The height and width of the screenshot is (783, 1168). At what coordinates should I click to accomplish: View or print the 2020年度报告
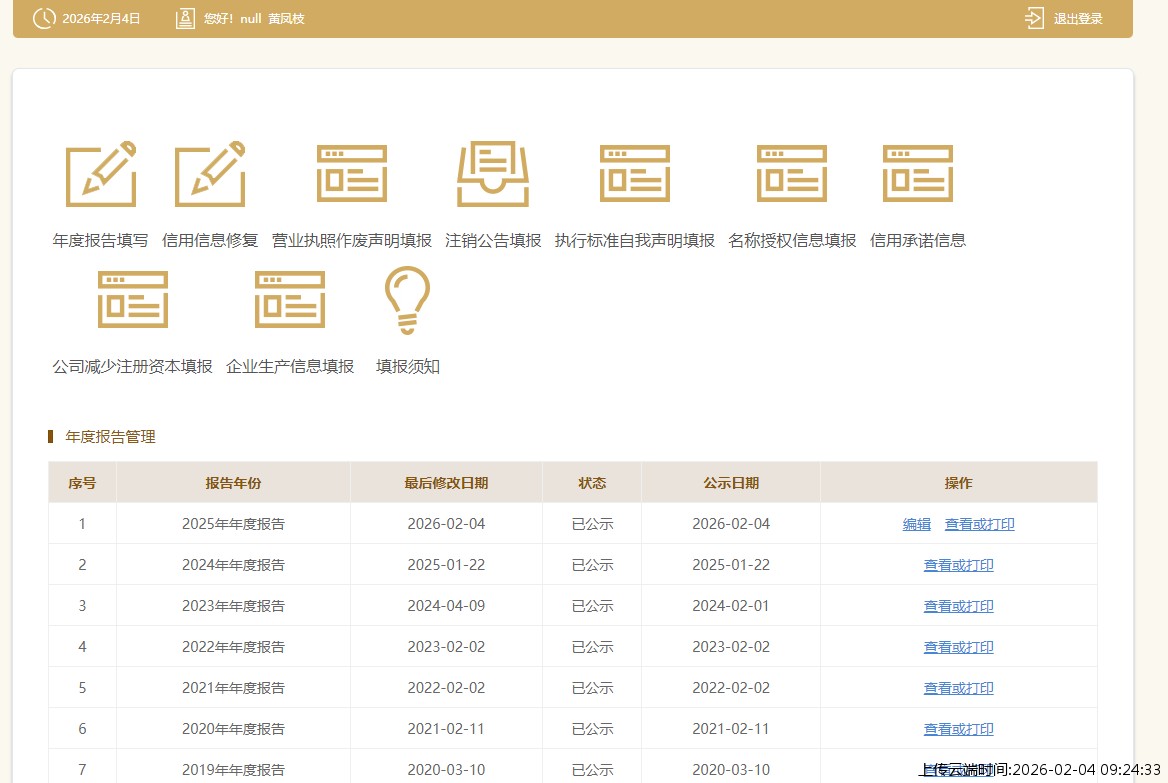(x=958, y=729)
